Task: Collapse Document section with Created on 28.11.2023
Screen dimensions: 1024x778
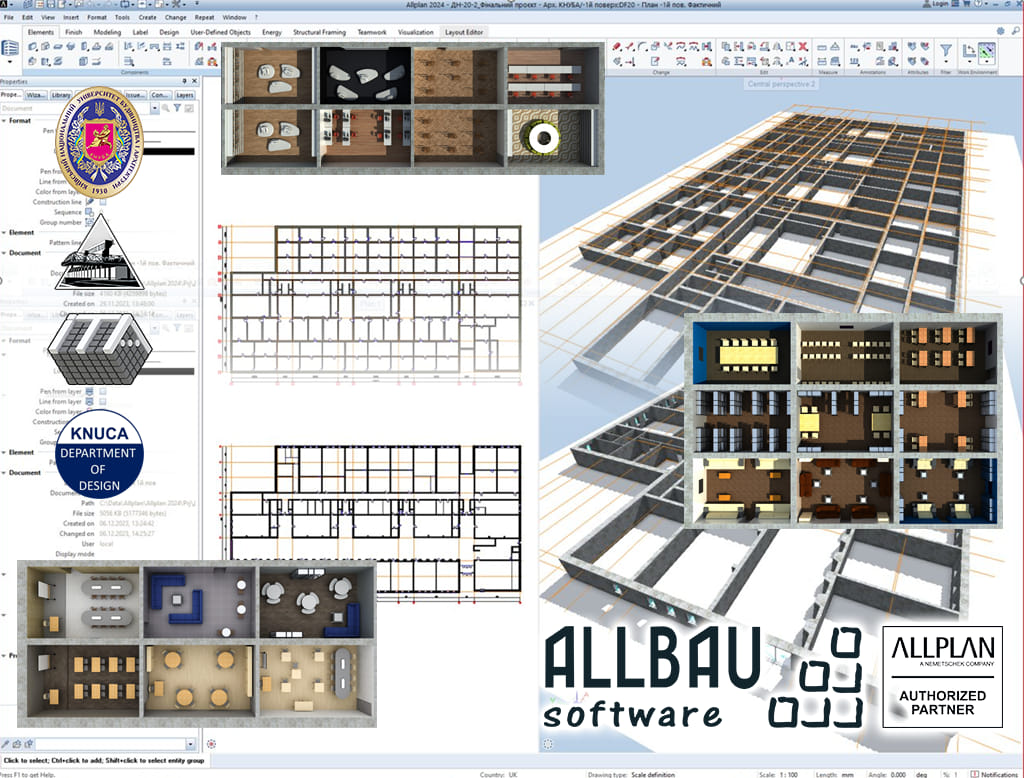Action: pos(4,253)
